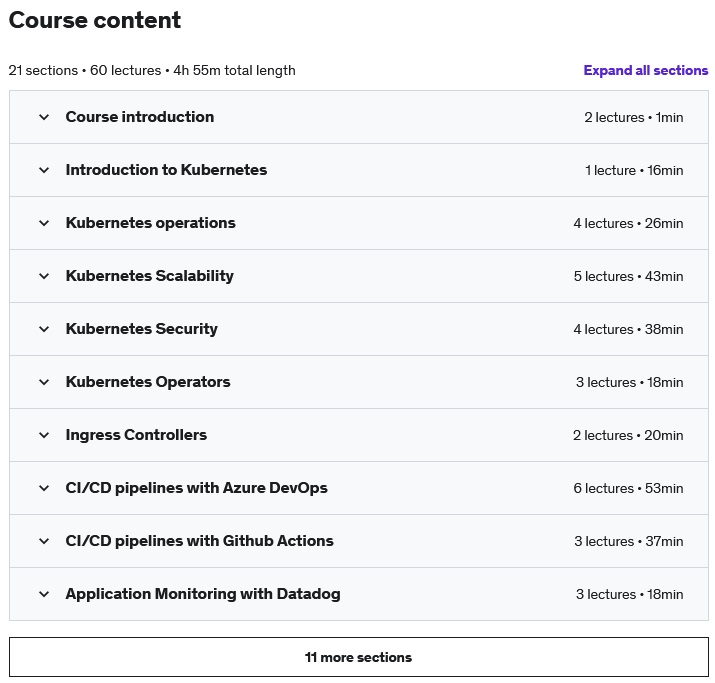Open Kubernetes Security via its chevron
Screen dimensions: 715x683
click(x=44, y=329)
